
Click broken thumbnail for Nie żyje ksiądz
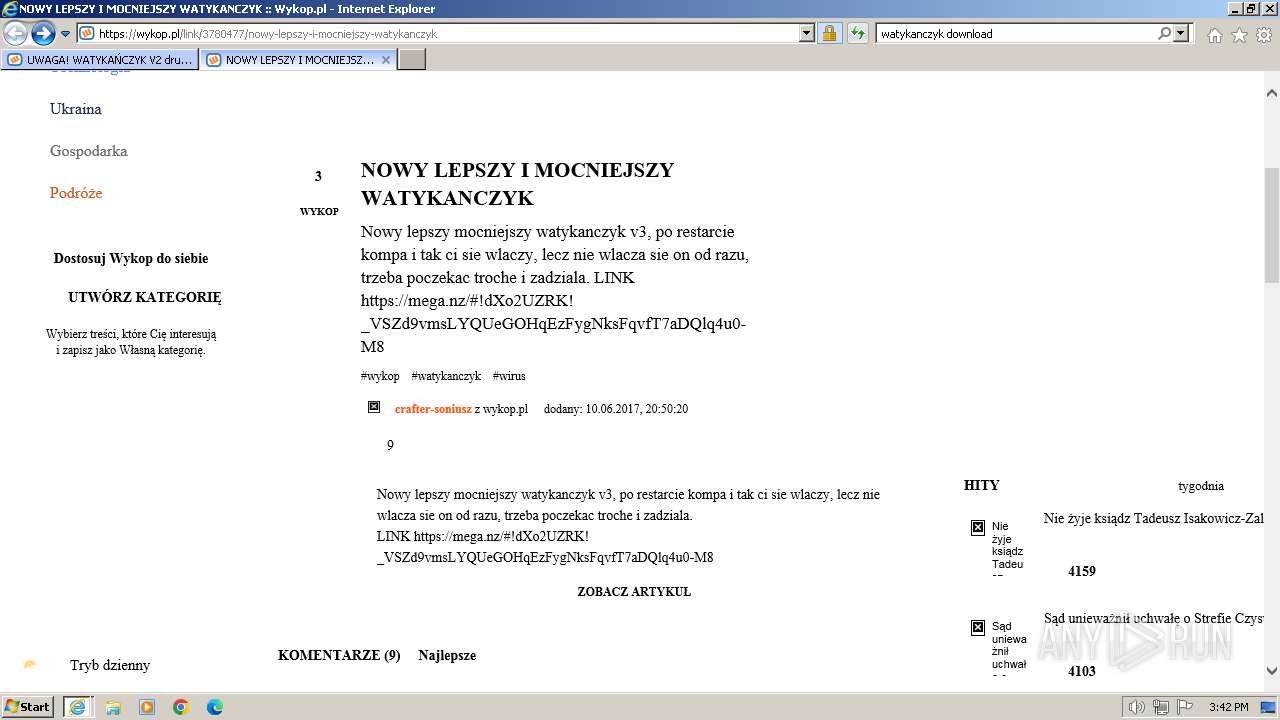[x=978, y=528]
